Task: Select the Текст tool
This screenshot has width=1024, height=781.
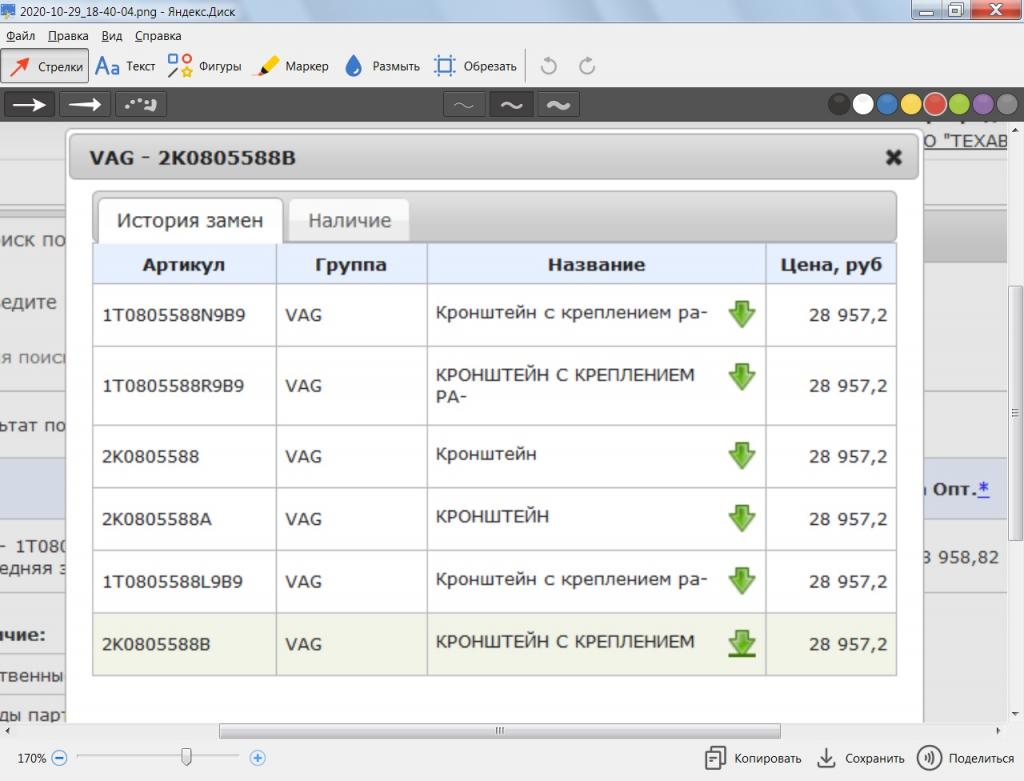Action: coord(125,66)
